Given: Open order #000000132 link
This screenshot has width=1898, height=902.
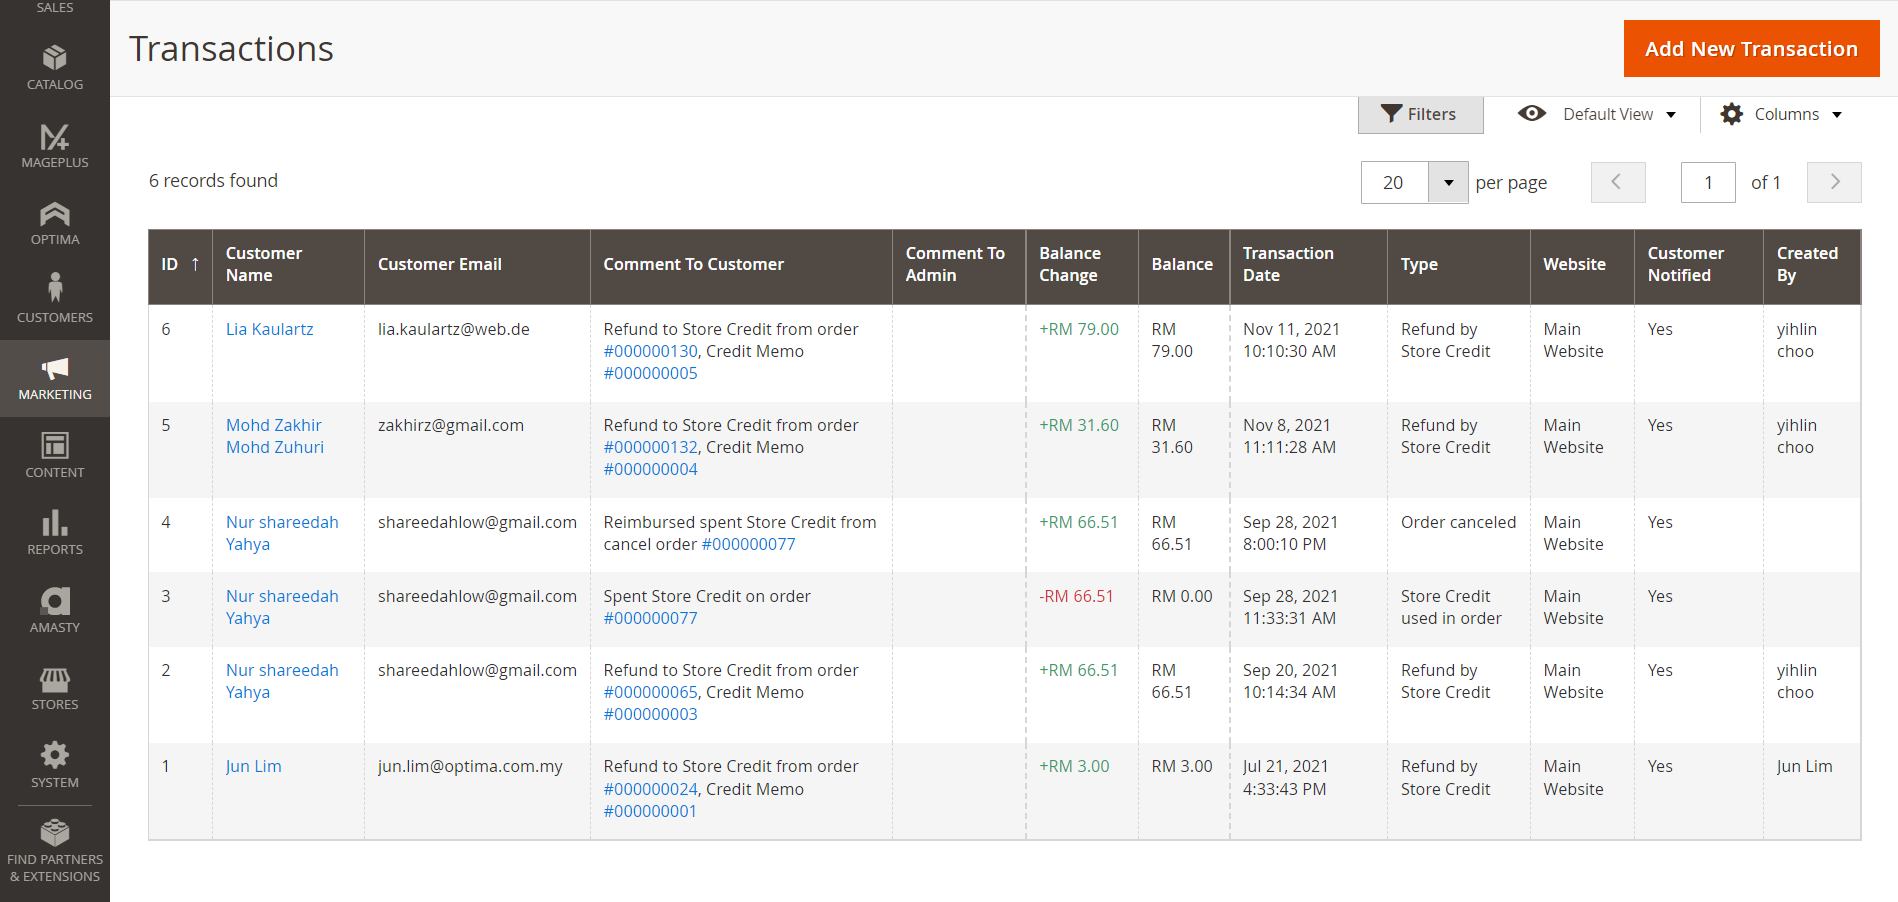Looking at the screenshot, I should (x=650, y=447).
